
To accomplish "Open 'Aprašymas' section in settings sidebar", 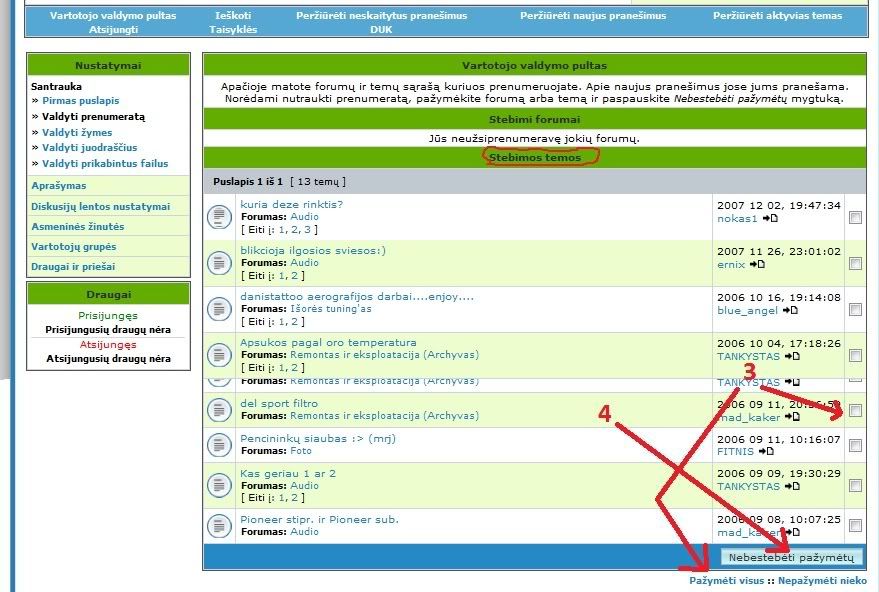I will (58, 186).
